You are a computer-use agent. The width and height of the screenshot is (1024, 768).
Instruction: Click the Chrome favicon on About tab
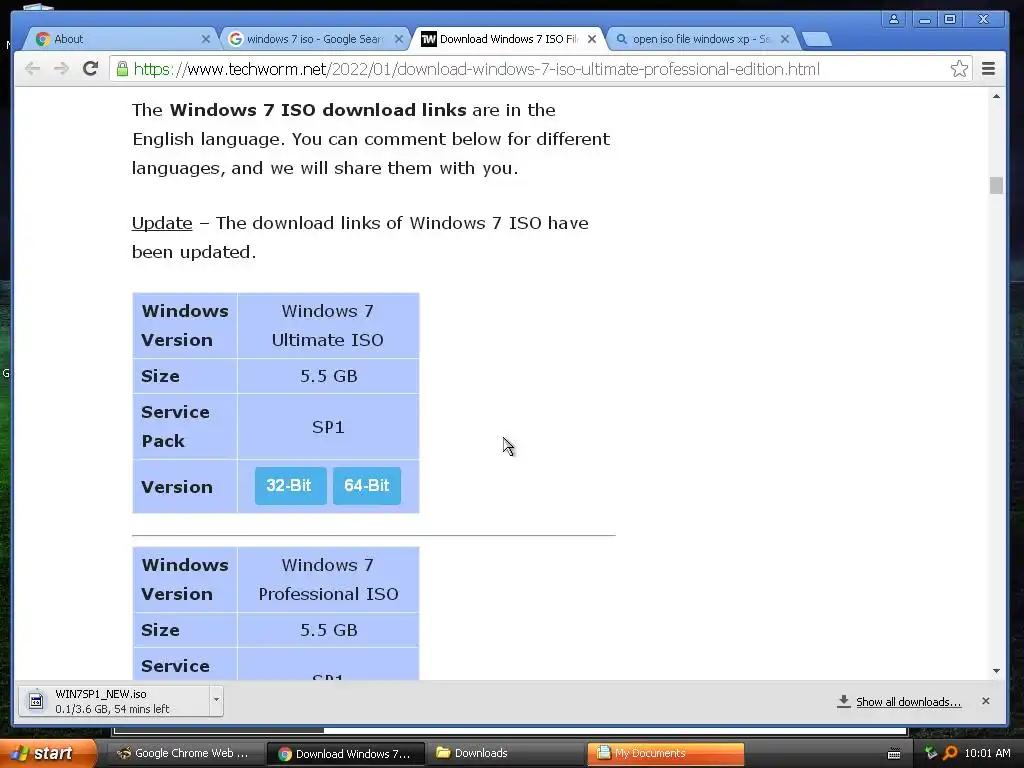43,39
